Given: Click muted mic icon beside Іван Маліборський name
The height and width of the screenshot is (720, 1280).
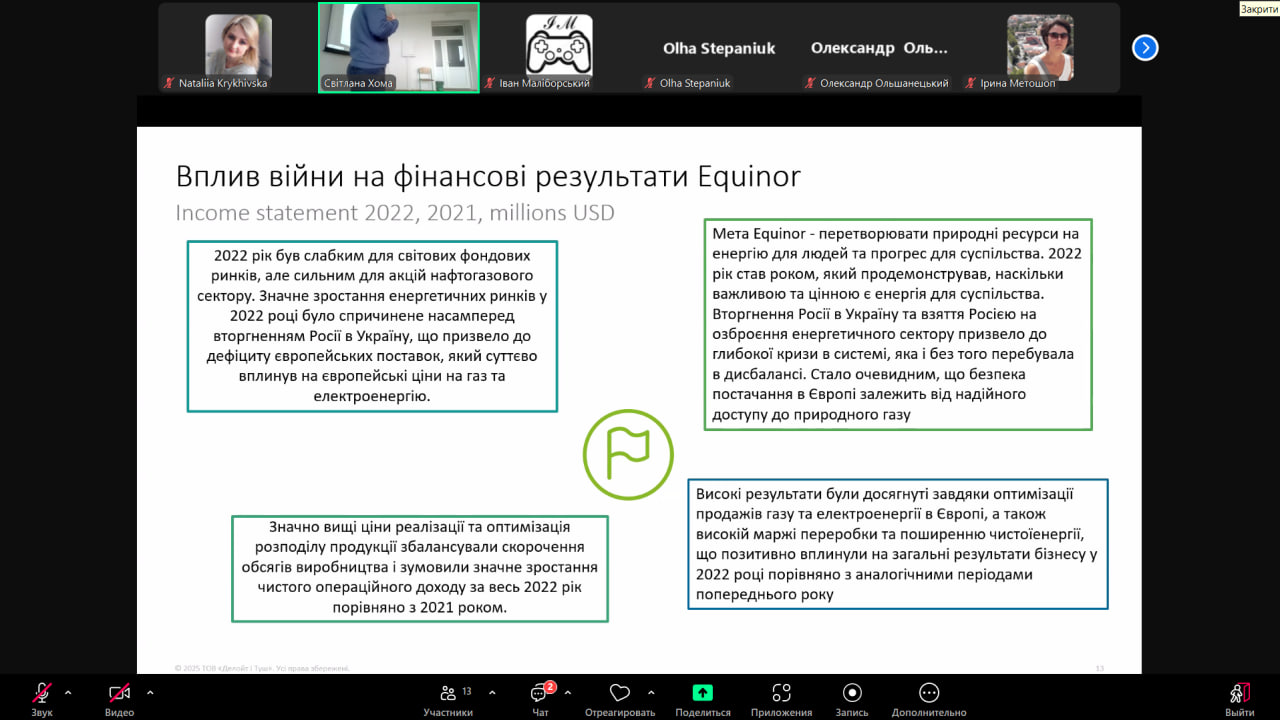Looking at the screenshot, I should (490, 83).
